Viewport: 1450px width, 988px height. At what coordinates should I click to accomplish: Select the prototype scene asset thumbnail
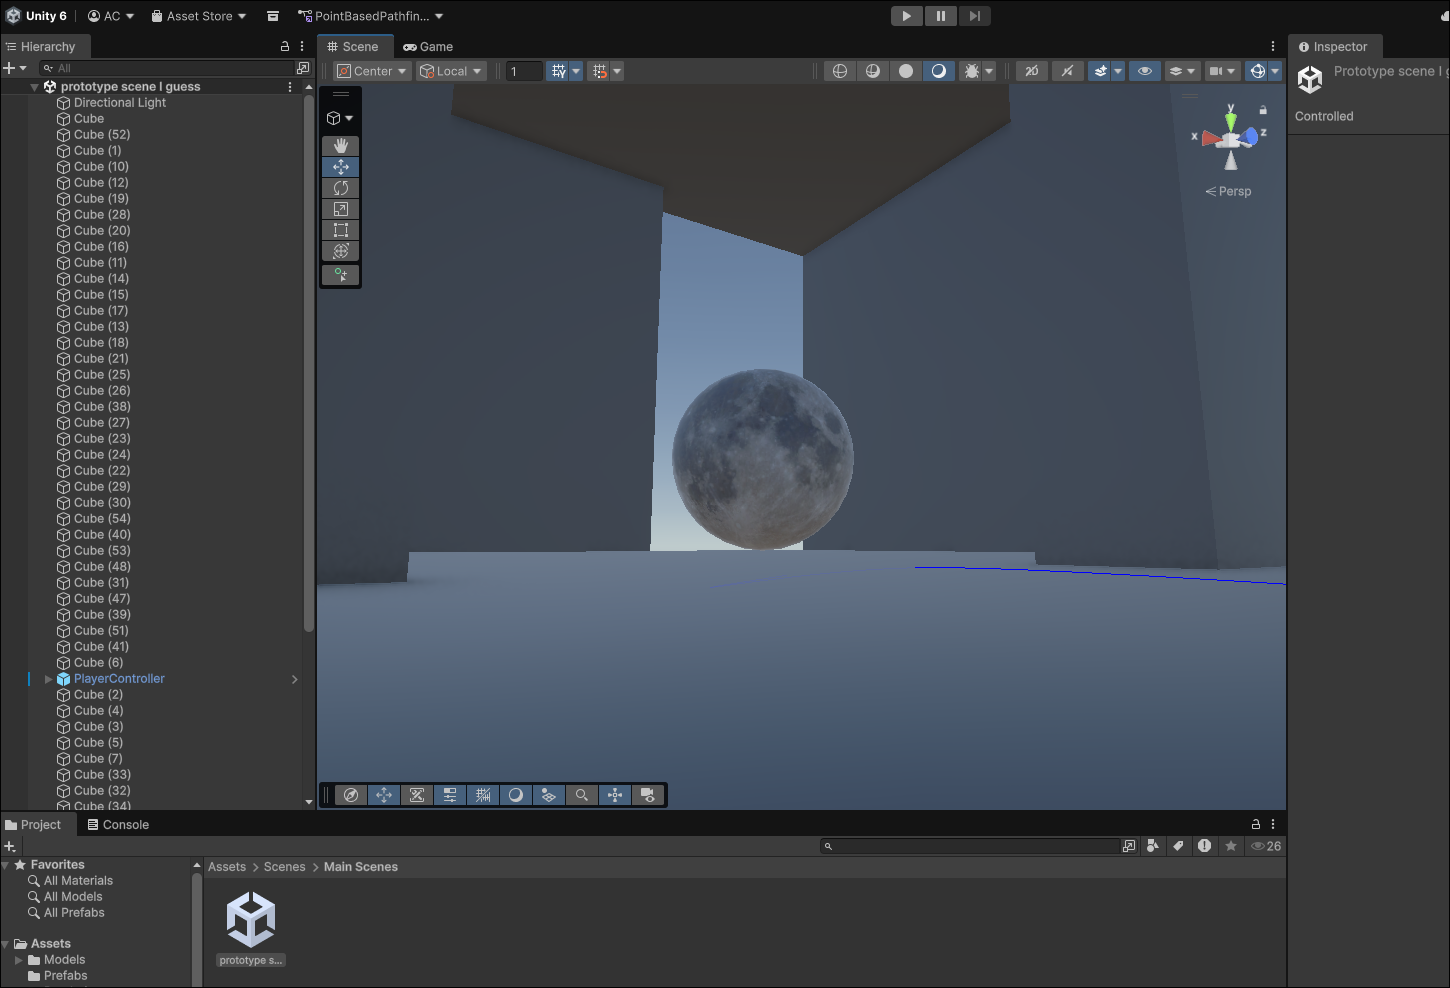pyautogui.click(x=250, y=920)
